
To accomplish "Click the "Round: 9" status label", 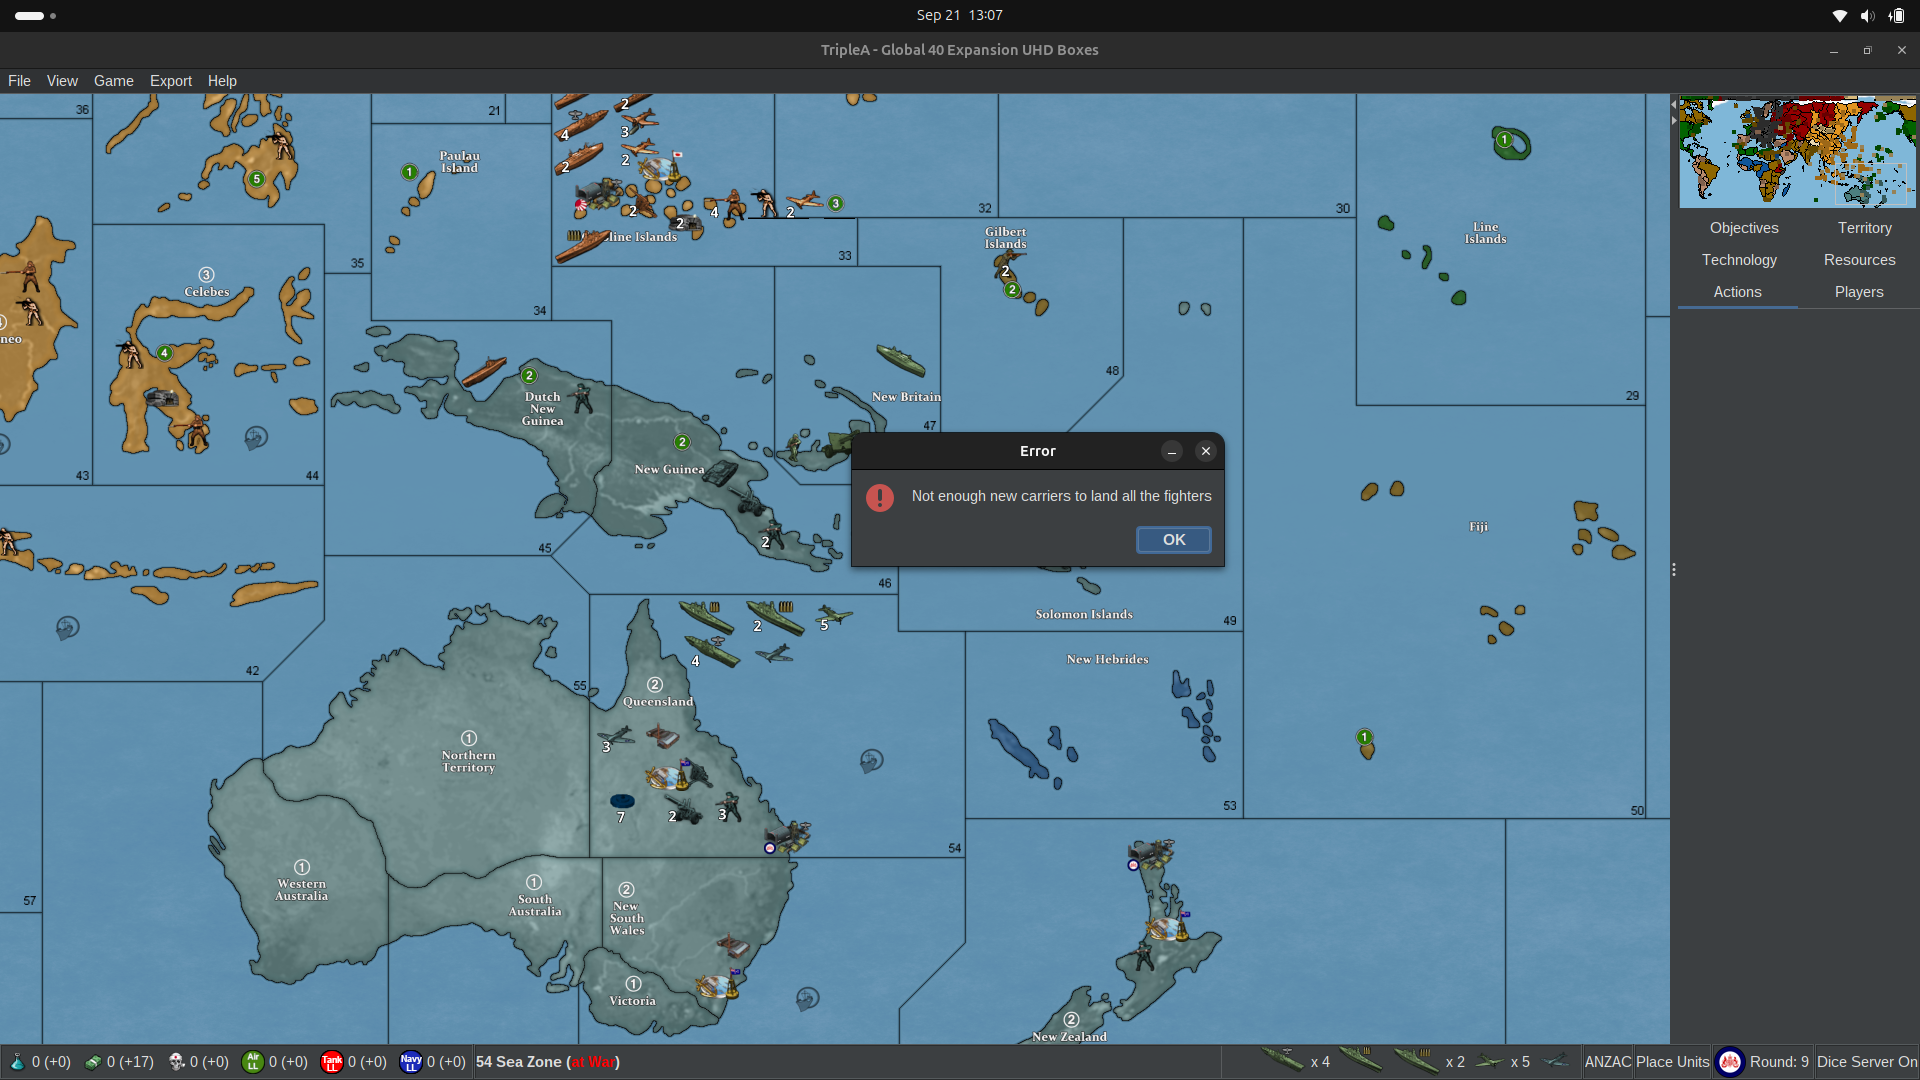I will 1779,1062.
